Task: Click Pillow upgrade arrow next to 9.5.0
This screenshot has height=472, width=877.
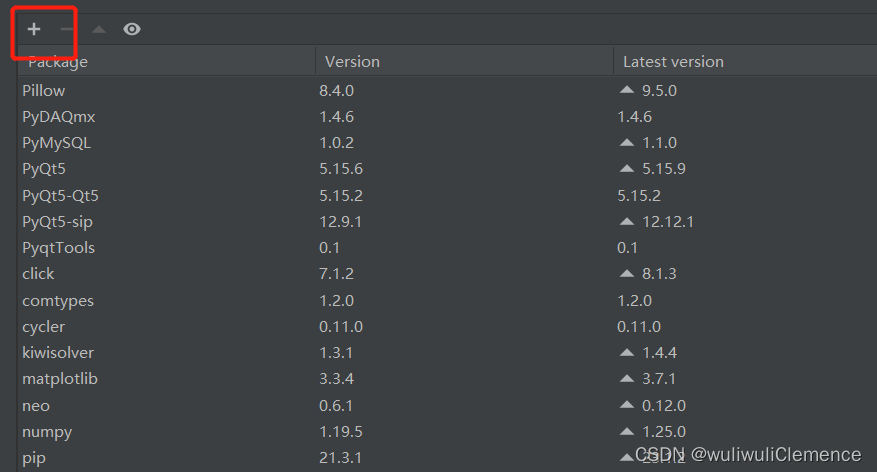Action: point(627,89)
